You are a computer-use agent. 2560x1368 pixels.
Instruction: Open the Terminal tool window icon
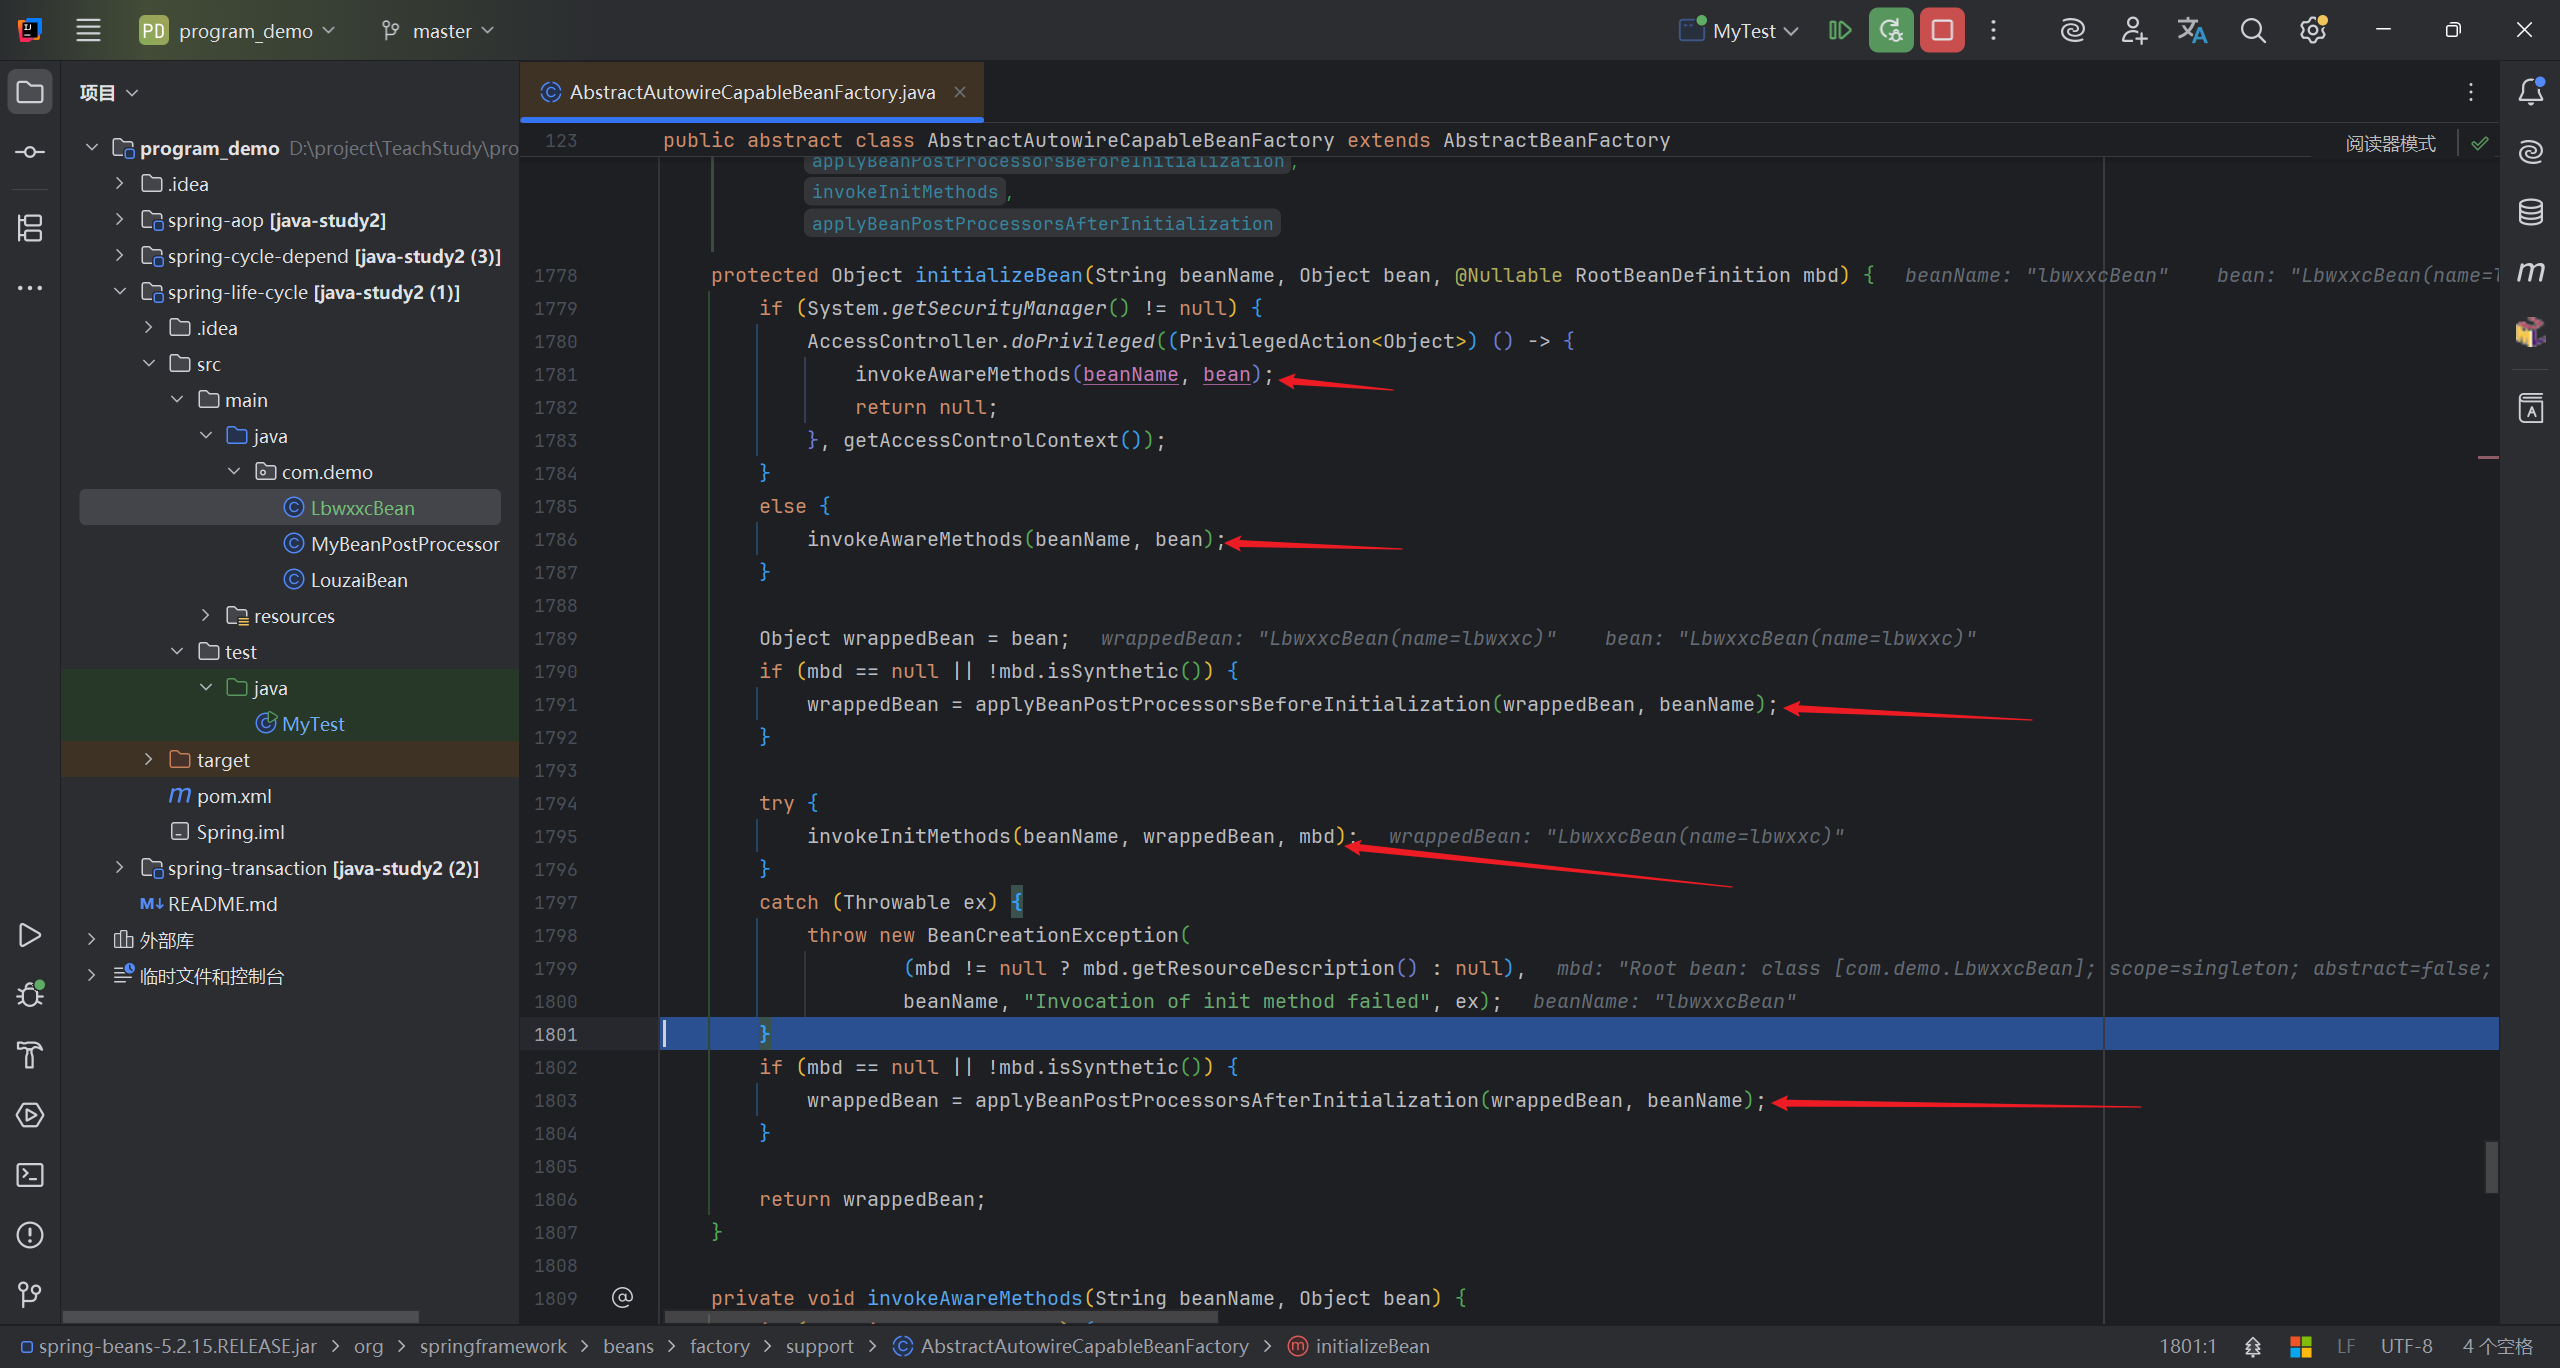pos(30,1174)
